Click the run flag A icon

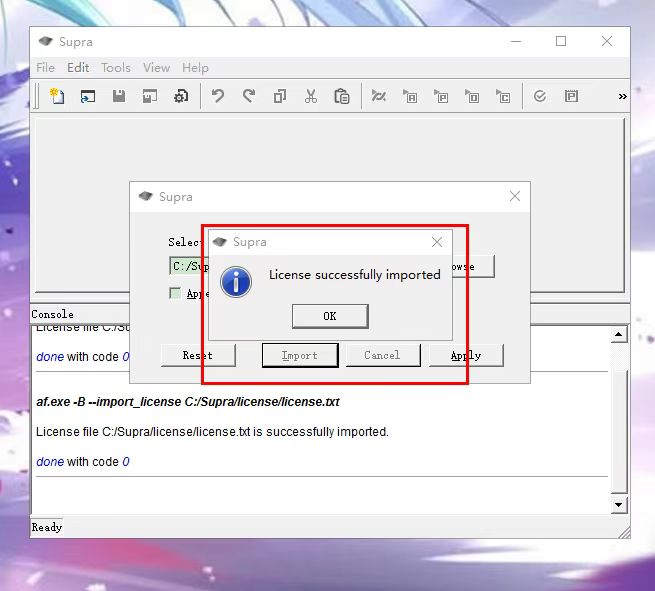(x=410, y=96)
